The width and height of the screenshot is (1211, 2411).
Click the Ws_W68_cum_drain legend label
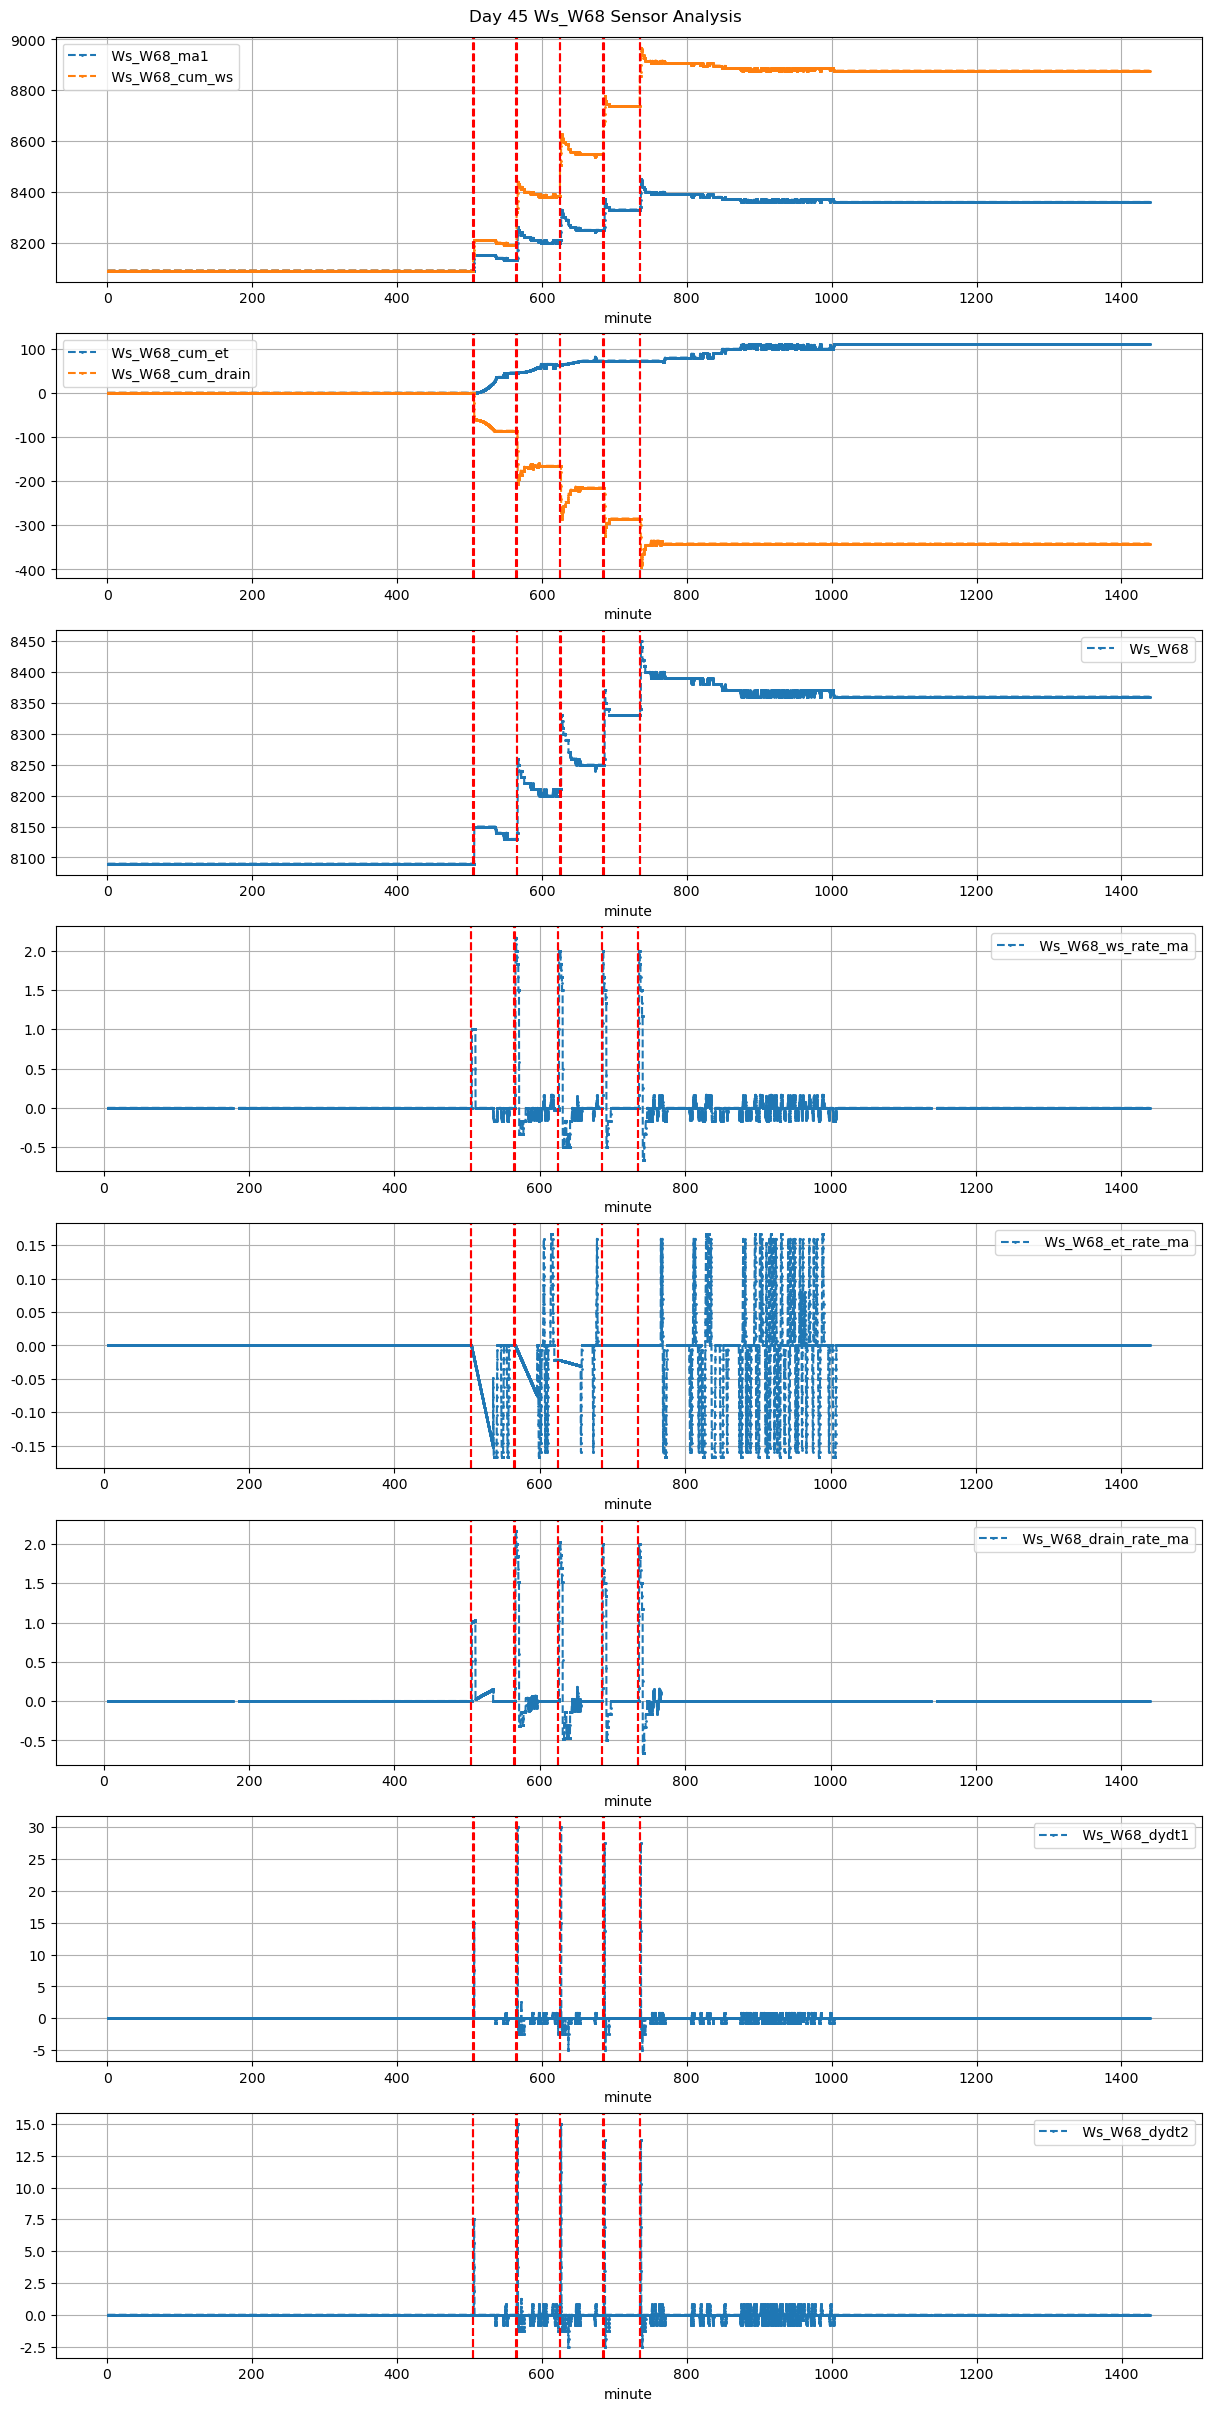[x=180, y=374]
